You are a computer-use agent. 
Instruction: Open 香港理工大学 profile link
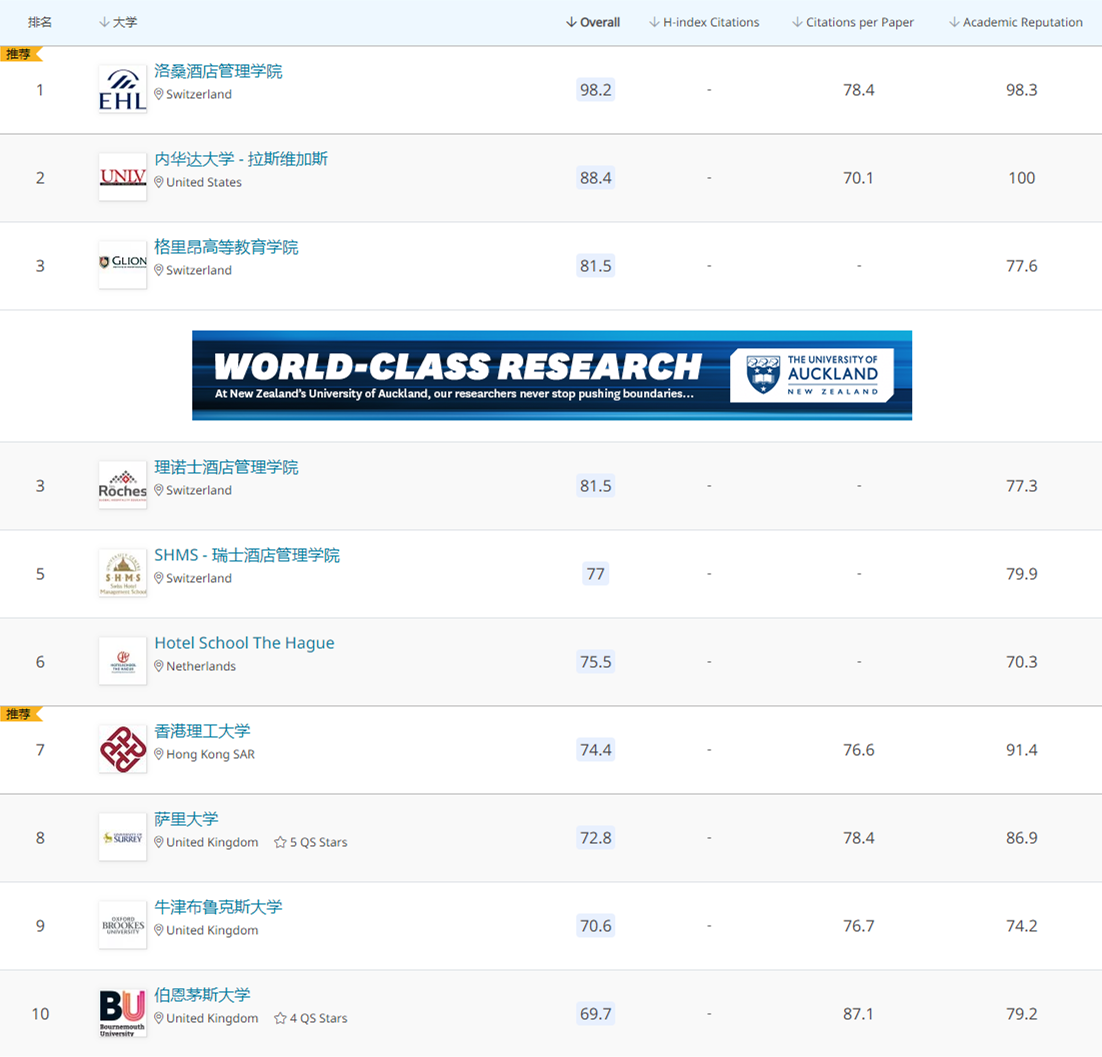pyautogui.click(x=202, y=731)
